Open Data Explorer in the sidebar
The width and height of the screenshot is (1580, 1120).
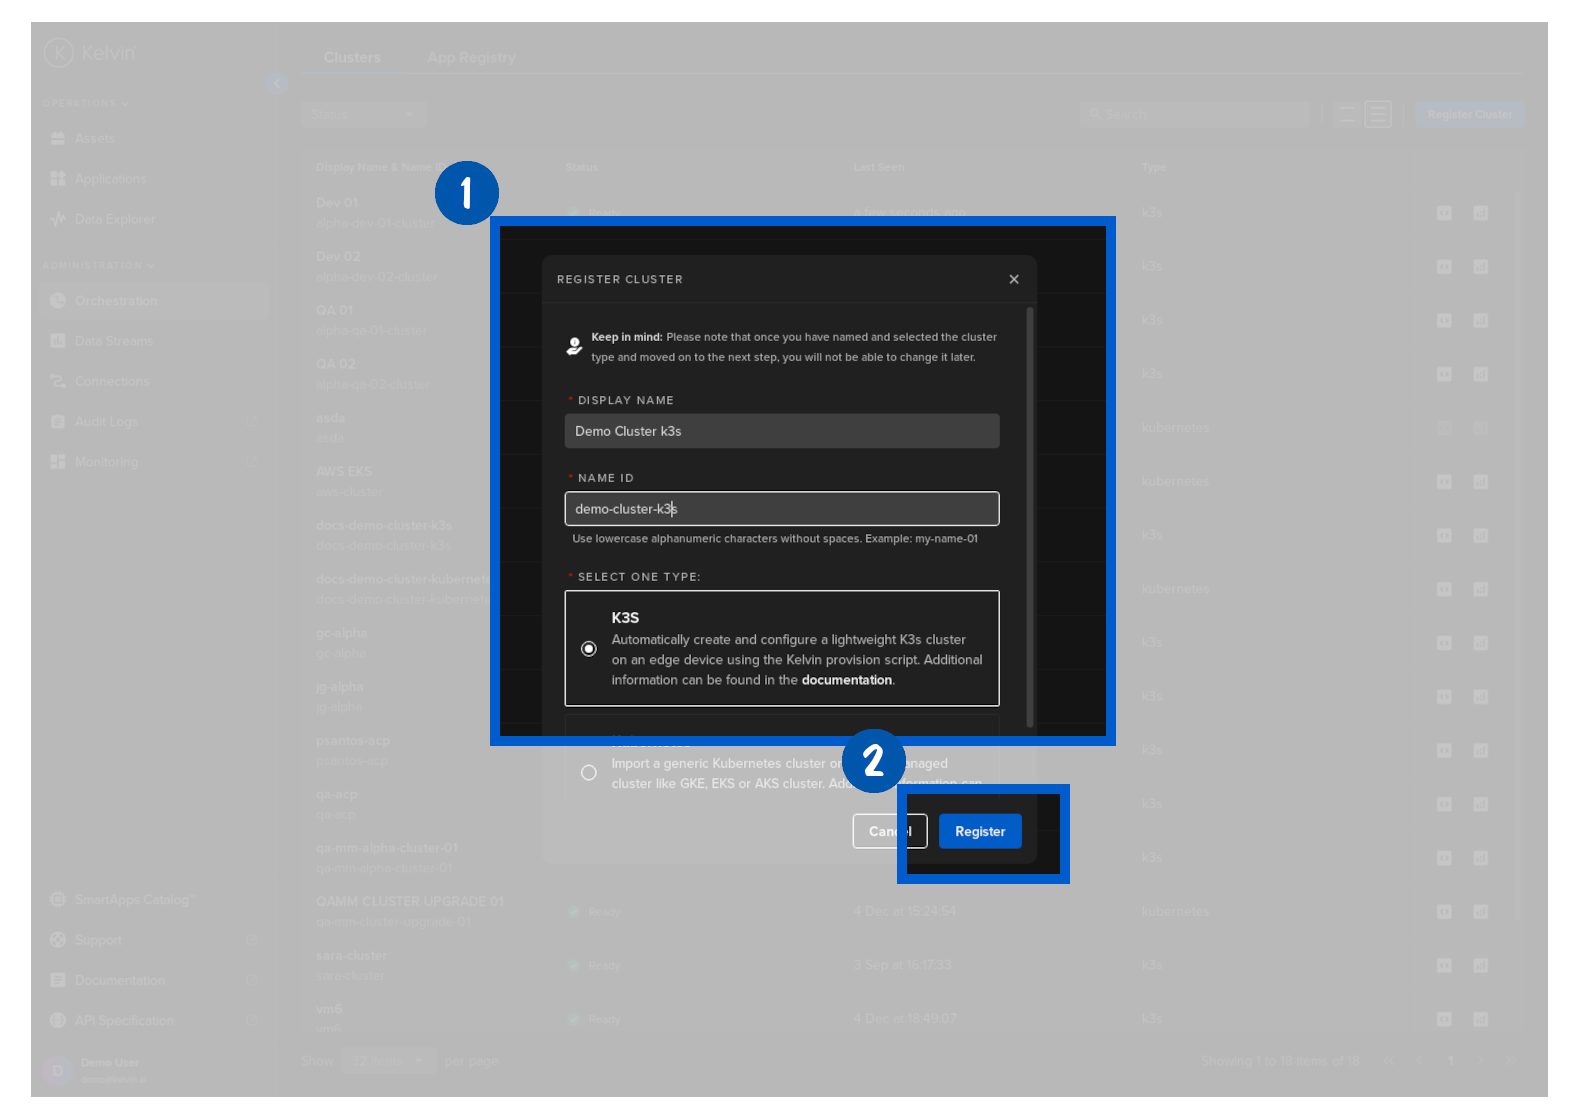click(x=114, y=219)
